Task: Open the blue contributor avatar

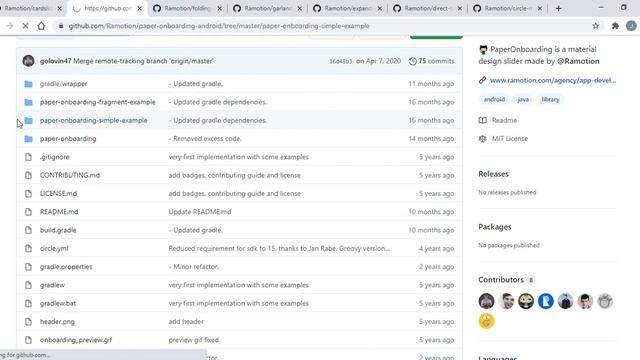Action: 545,301
